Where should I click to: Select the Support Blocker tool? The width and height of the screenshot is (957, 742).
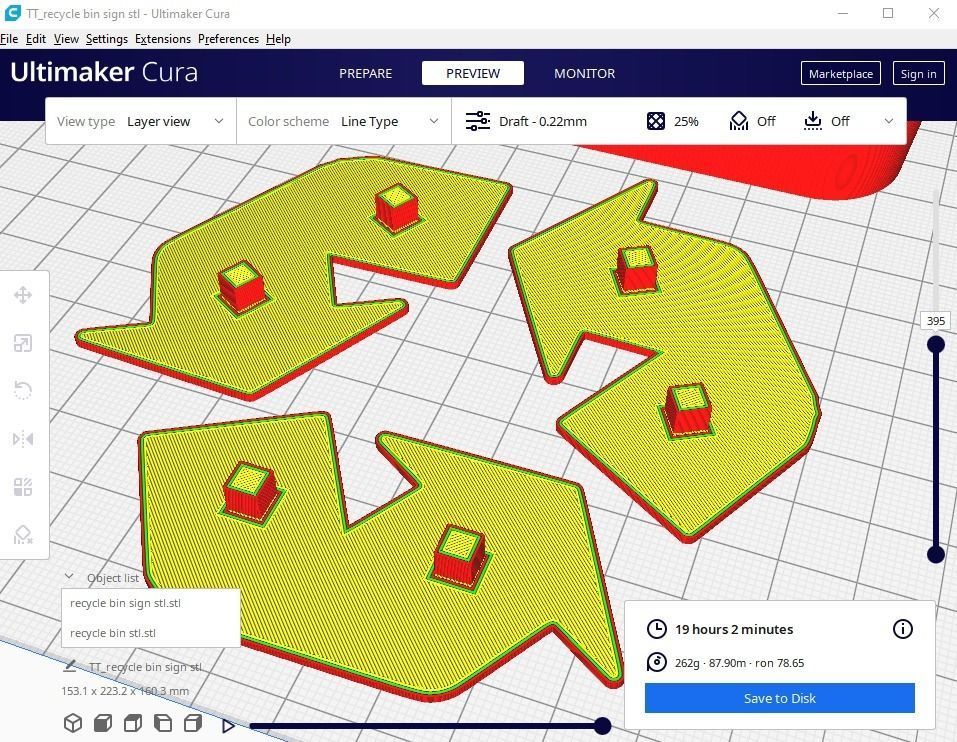[23, 535]
